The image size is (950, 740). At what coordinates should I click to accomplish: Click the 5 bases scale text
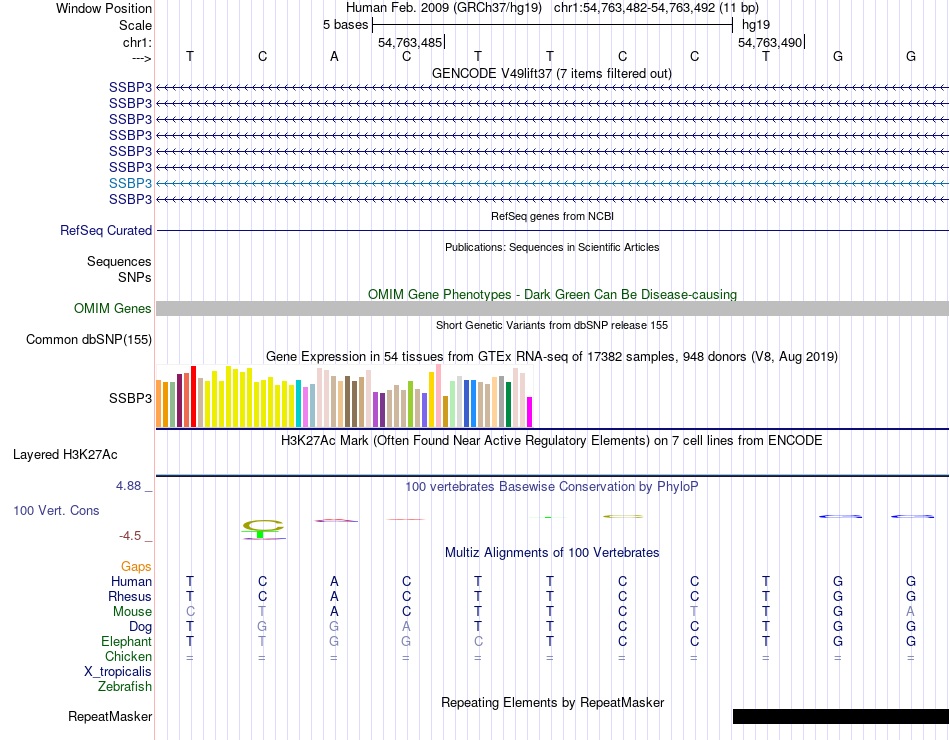click(x=345, y=25)
